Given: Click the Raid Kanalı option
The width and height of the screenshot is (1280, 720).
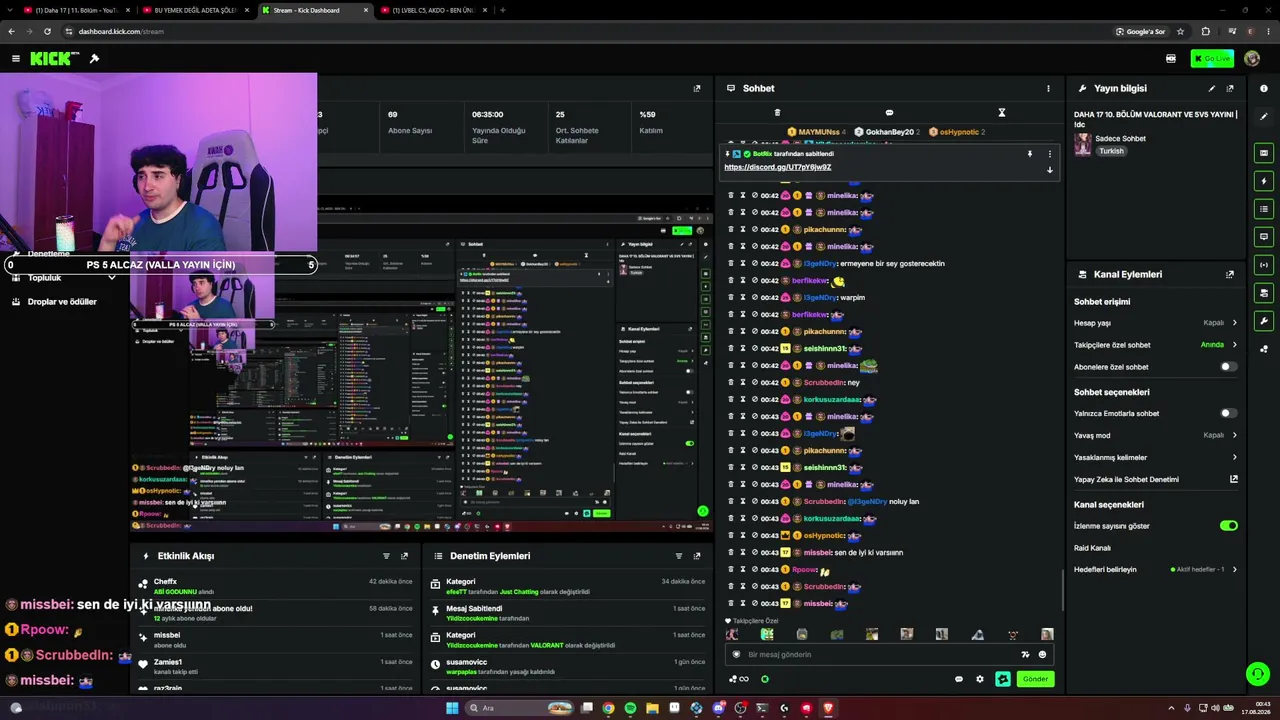Looking at the screenshot, I should (1092, 548).
